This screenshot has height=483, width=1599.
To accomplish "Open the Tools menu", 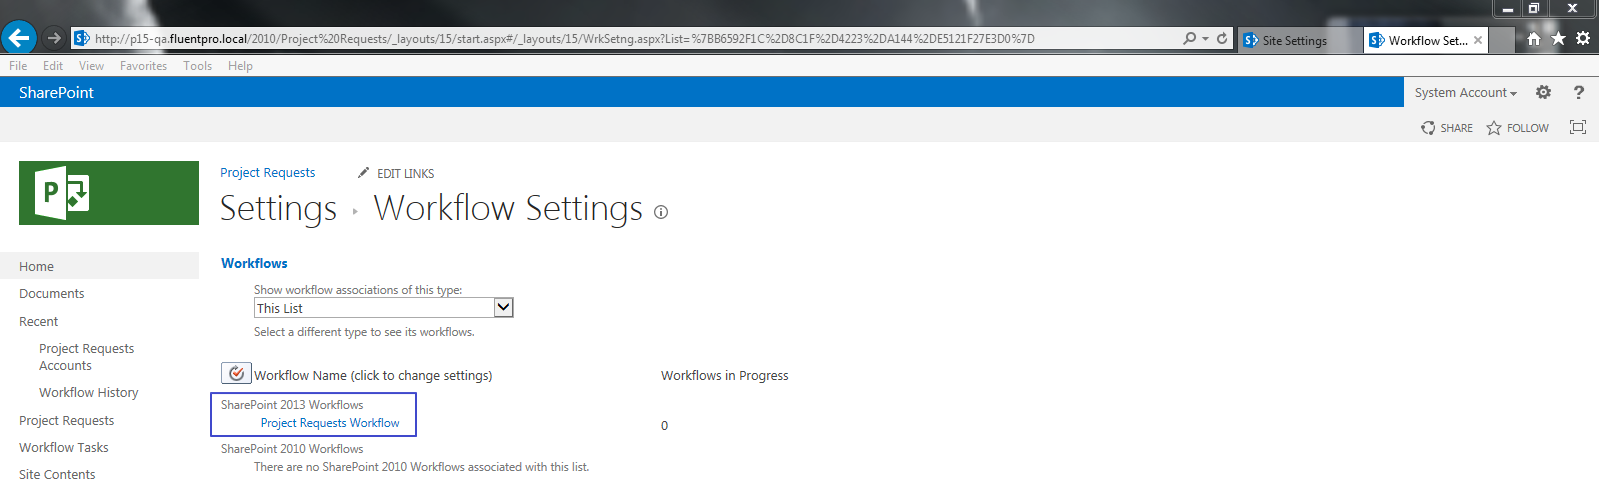I will 197,66.
